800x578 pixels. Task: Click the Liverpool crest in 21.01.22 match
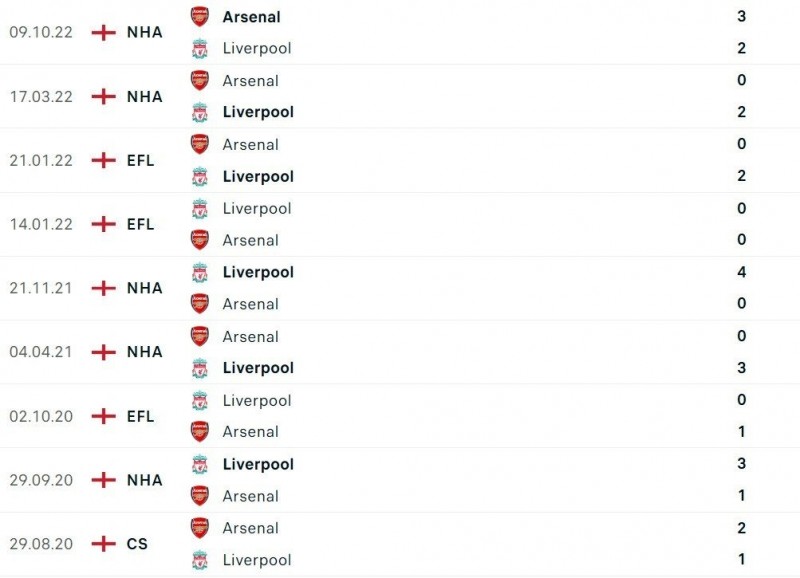point(200,176)
